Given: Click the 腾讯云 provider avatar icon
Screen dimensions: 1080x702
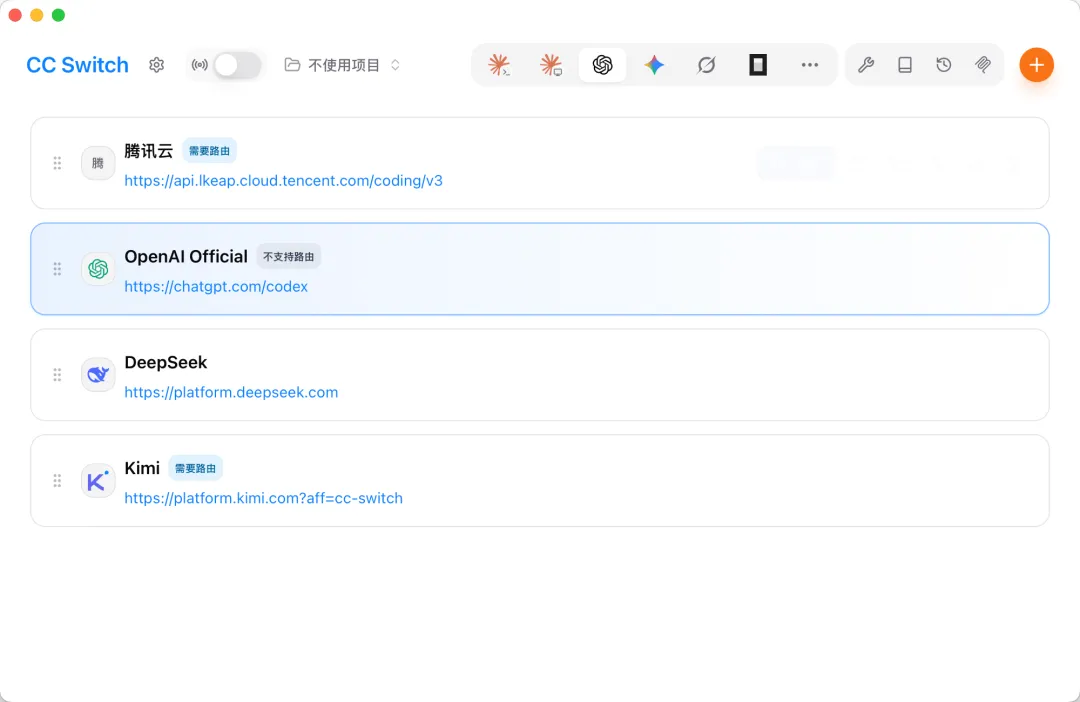Looking at the screenshot, I should coord(98,163).
